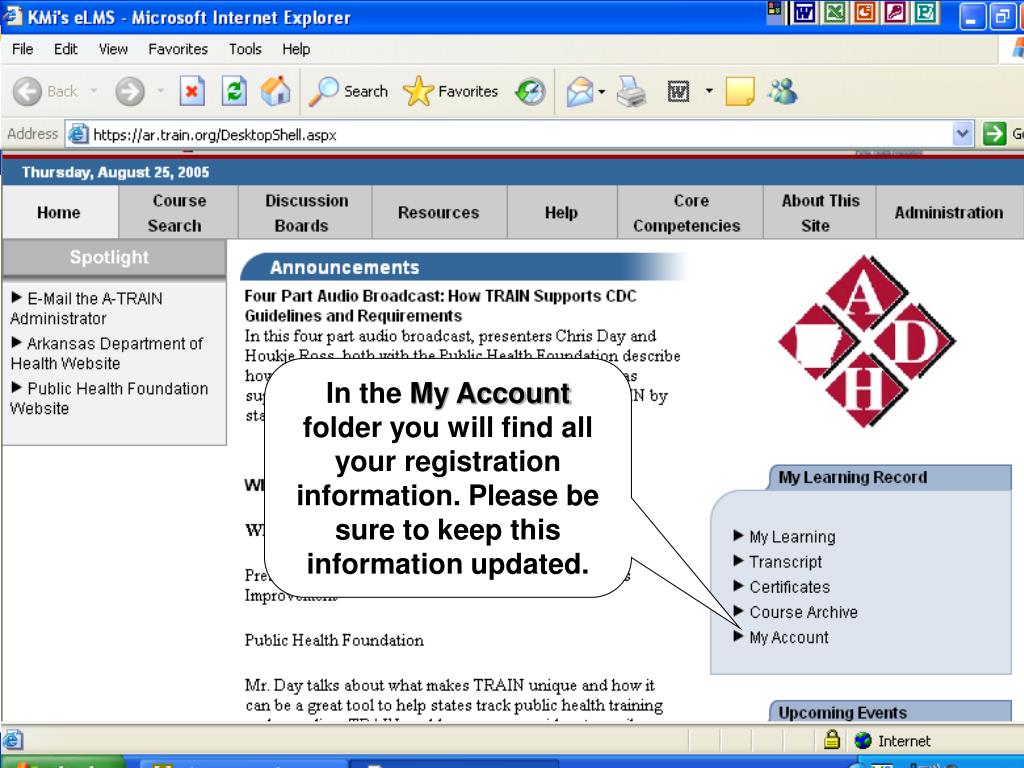This screenshot has height=768, width=1024.
Task: Launch Excel from Office shortcut bar
Action: (835, 12)
